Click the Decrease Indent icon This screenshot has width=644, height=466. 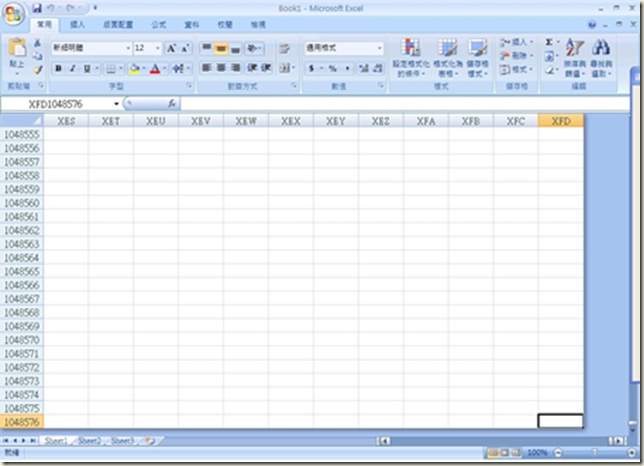coord(252,68)
